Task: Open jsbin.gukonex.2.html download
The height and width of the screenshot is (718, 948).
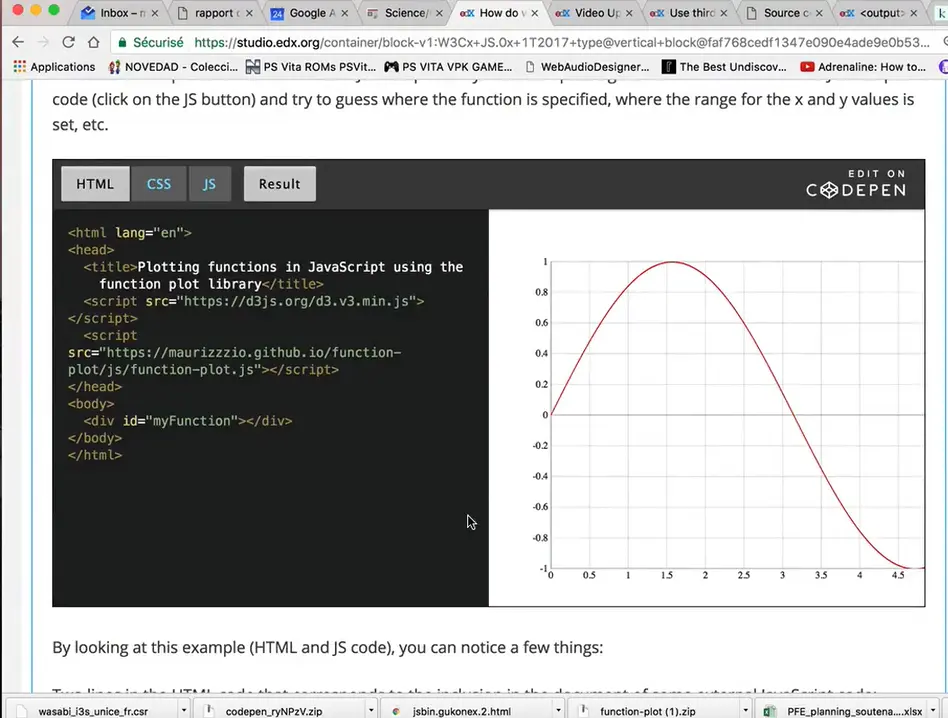Action: (461, 711)
